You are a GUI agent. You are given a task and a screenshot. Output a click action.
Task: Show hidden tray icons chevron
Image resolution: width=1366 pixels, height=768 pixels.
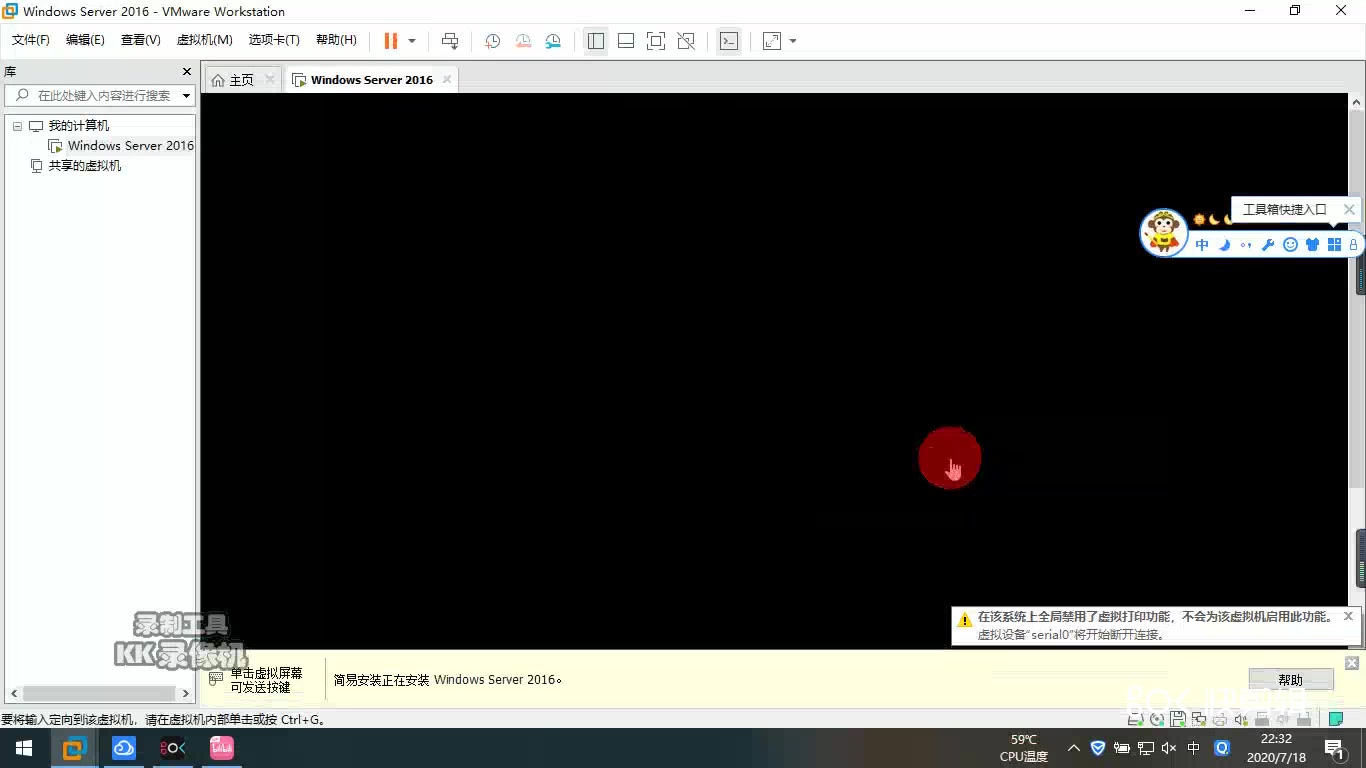click(x=1074, y=748)
